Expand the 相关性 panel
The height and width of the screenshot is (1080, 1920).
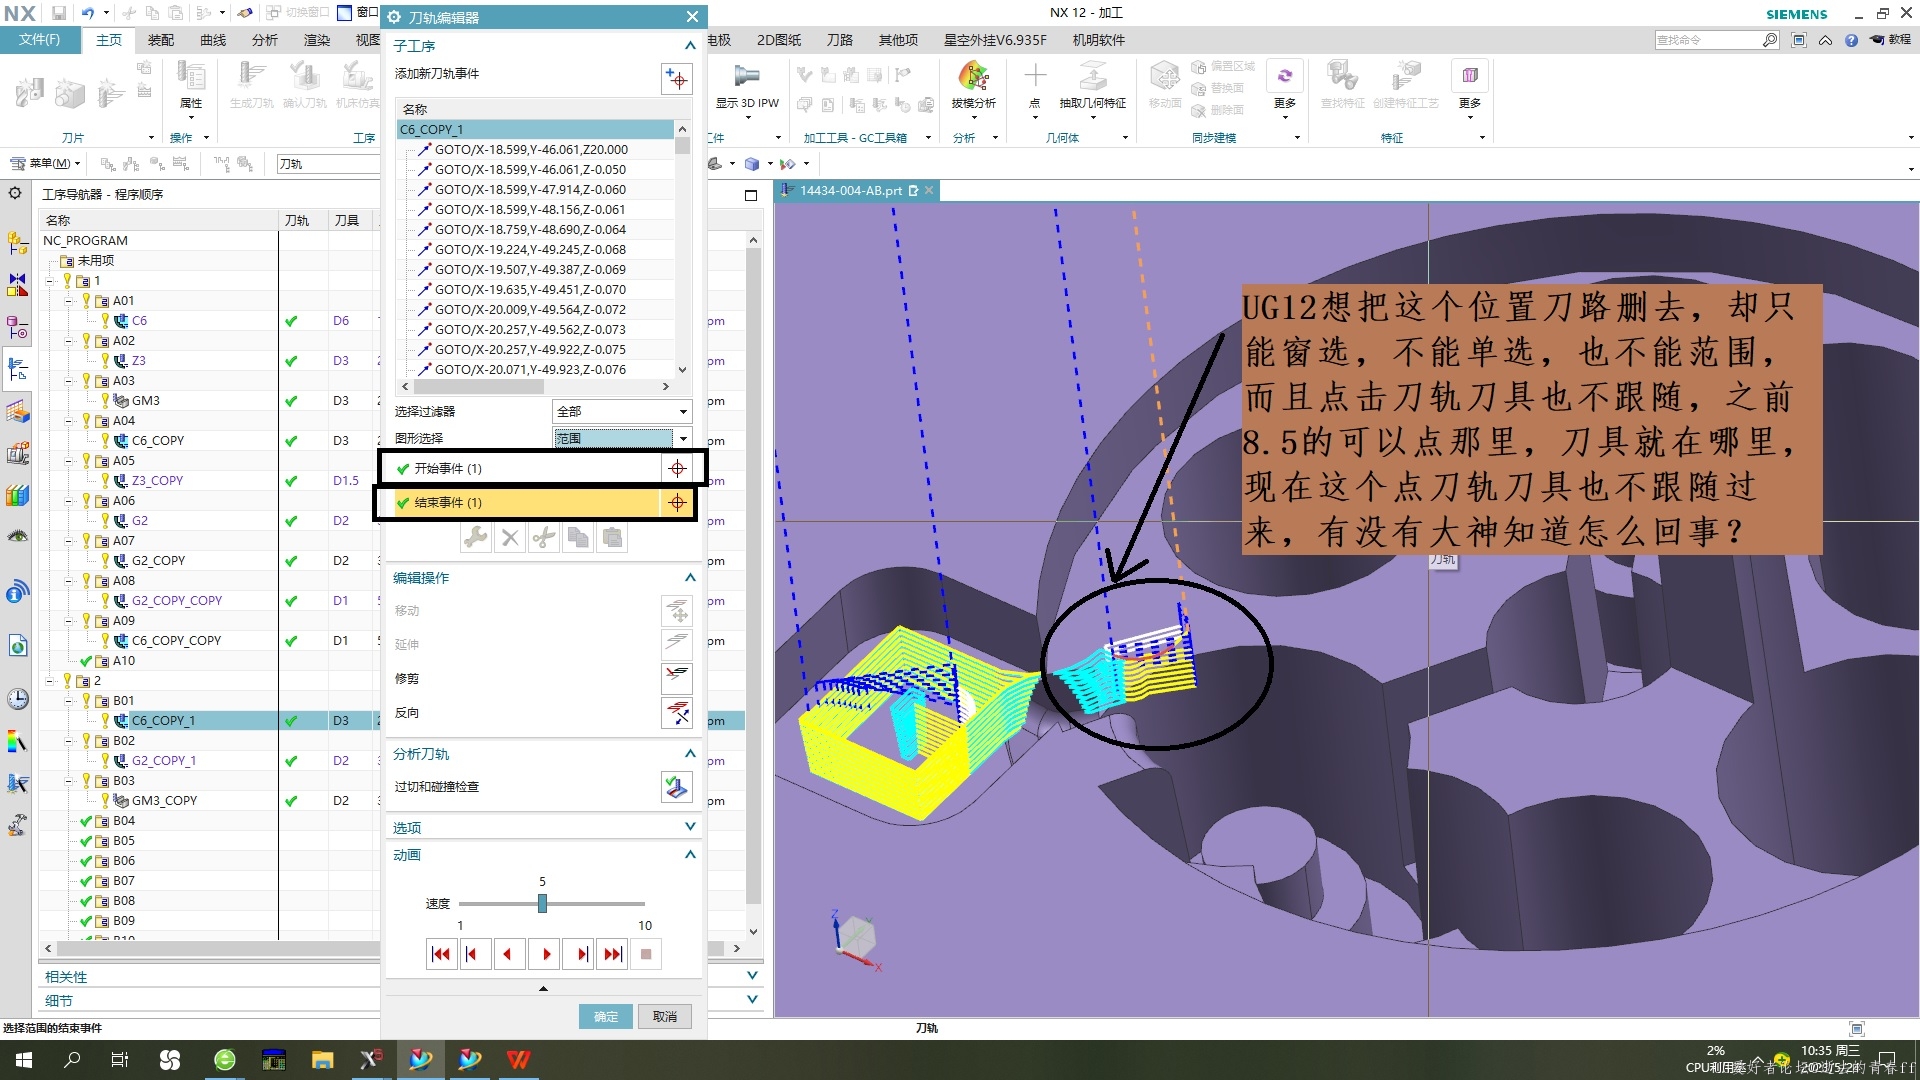[752, 976]
